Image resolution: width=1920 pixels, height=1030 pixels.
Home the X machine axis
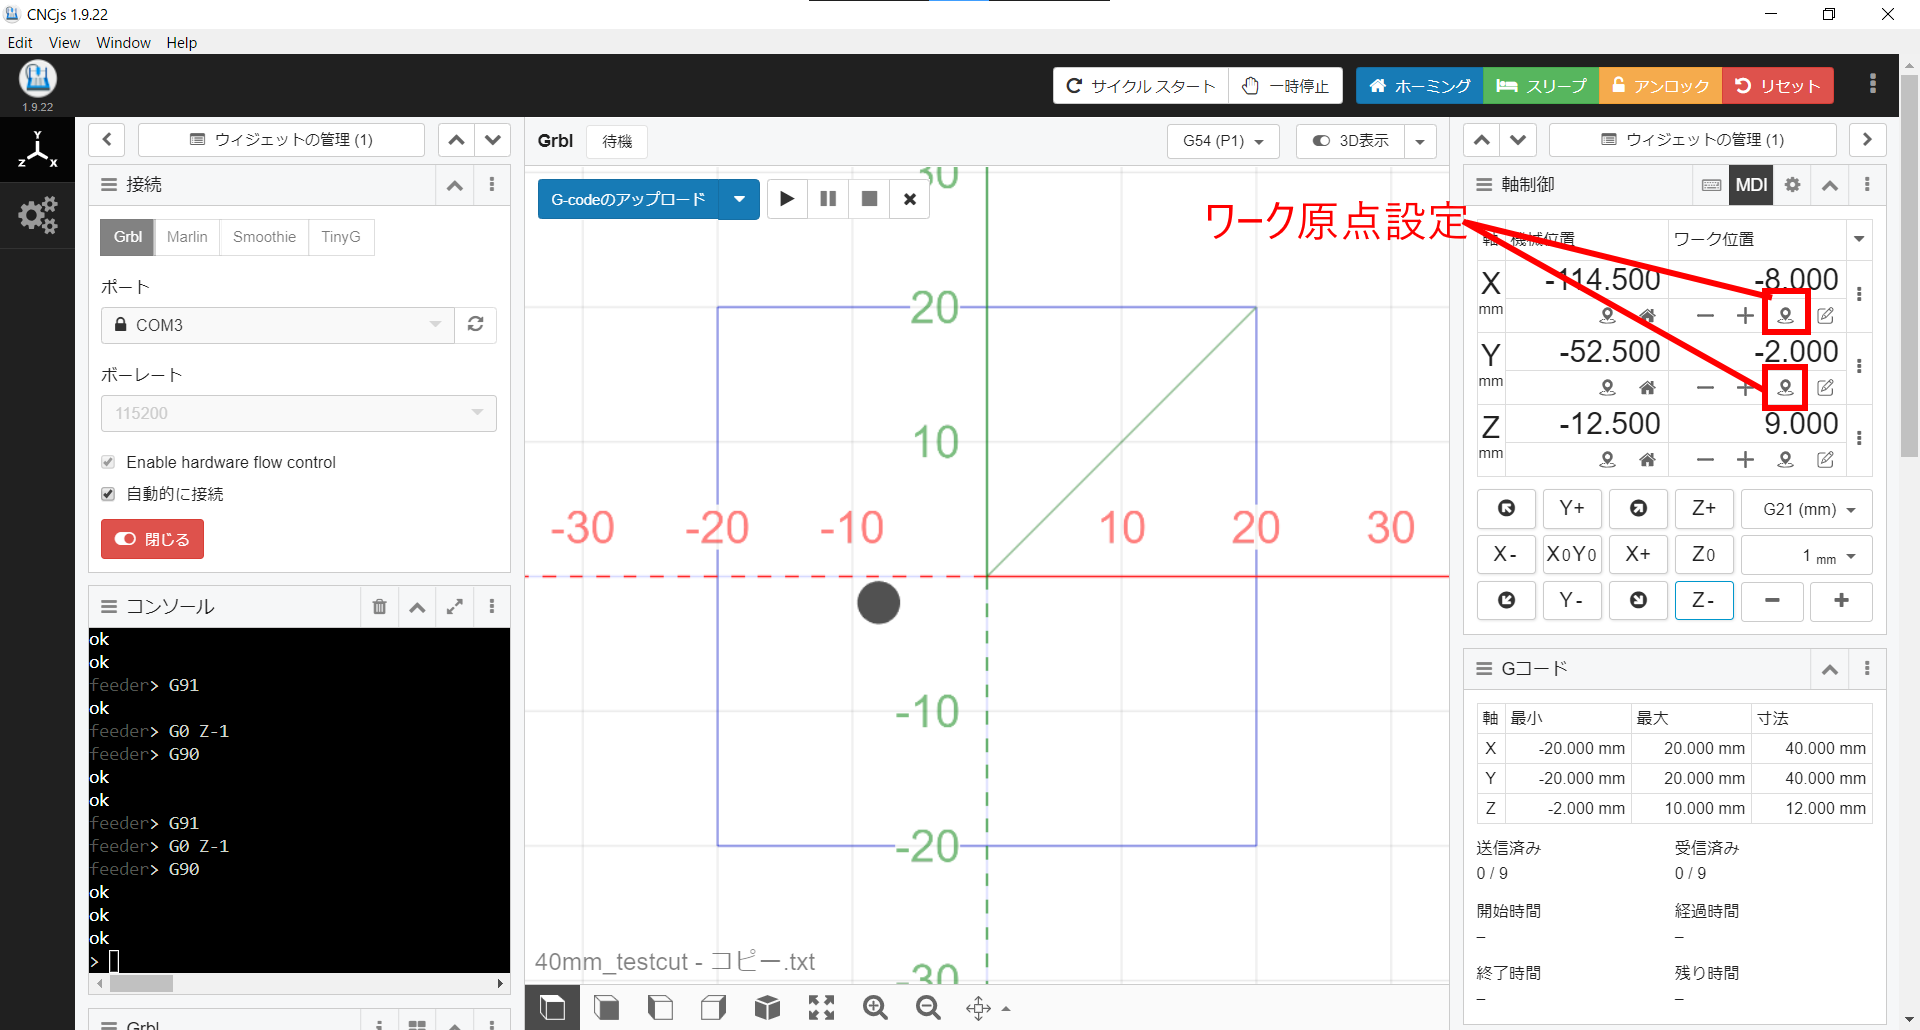pos(1647,315)
